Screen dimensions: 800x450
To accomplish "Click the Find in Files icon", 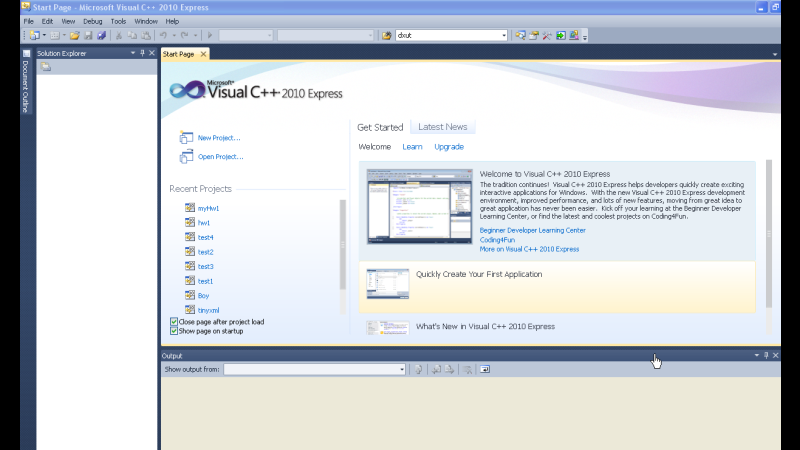I will 387,35.
